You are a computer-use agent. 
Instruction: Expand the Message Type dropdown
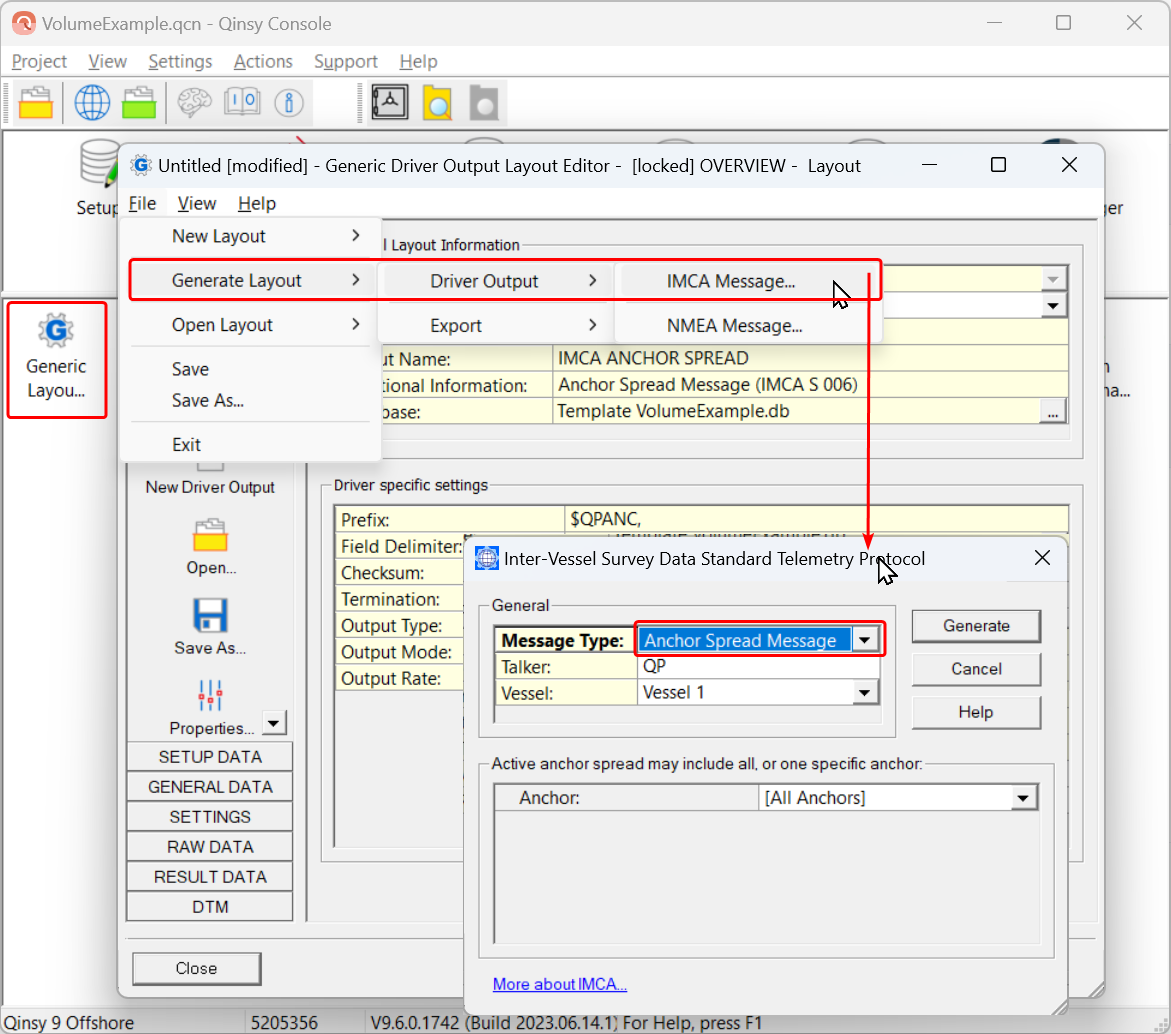click(866, 640)
